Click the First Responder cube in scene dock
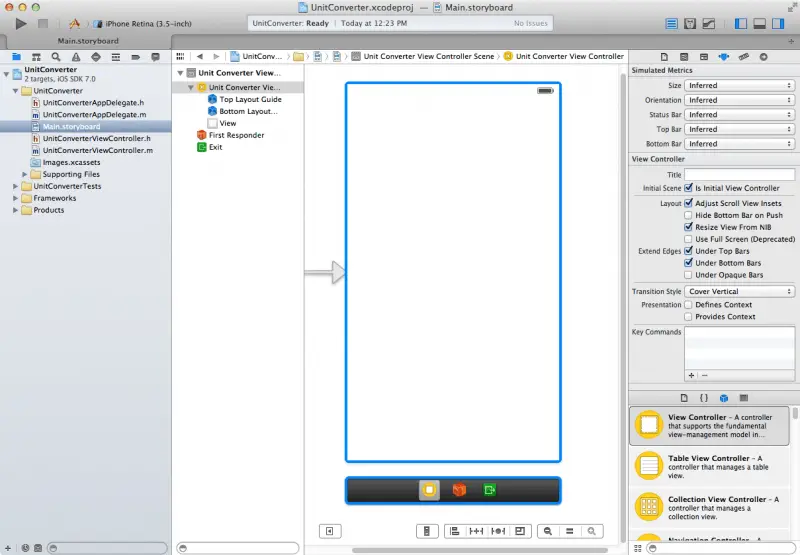 pyautogui.click(x=459, y=490)
